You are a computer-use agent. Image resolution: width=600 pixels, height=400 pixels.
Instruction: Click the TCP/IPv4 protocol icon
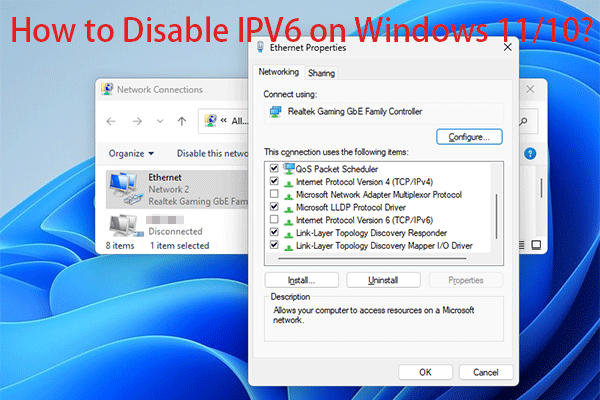tap(289, 183)
